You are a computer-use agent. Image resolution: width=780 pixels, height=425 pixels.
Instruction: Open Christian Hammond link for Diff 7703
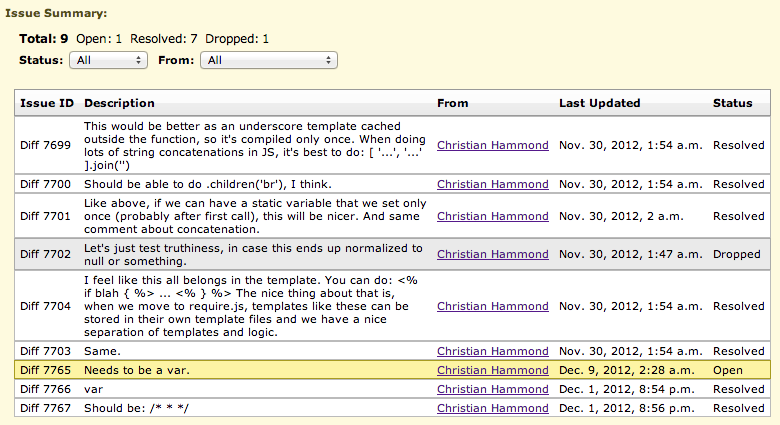click(x=492, y=351)
